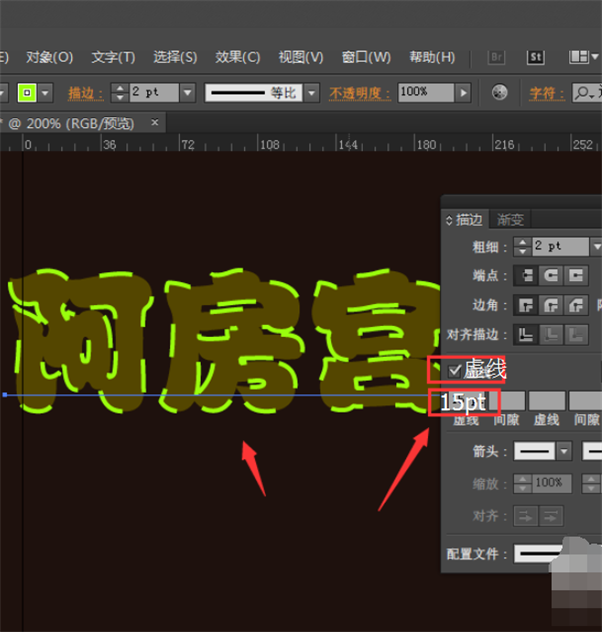Click first 对齐 arrowhead alignment icon
The width and height of the screenshot is (602, 632).
[x=526, y=516]
